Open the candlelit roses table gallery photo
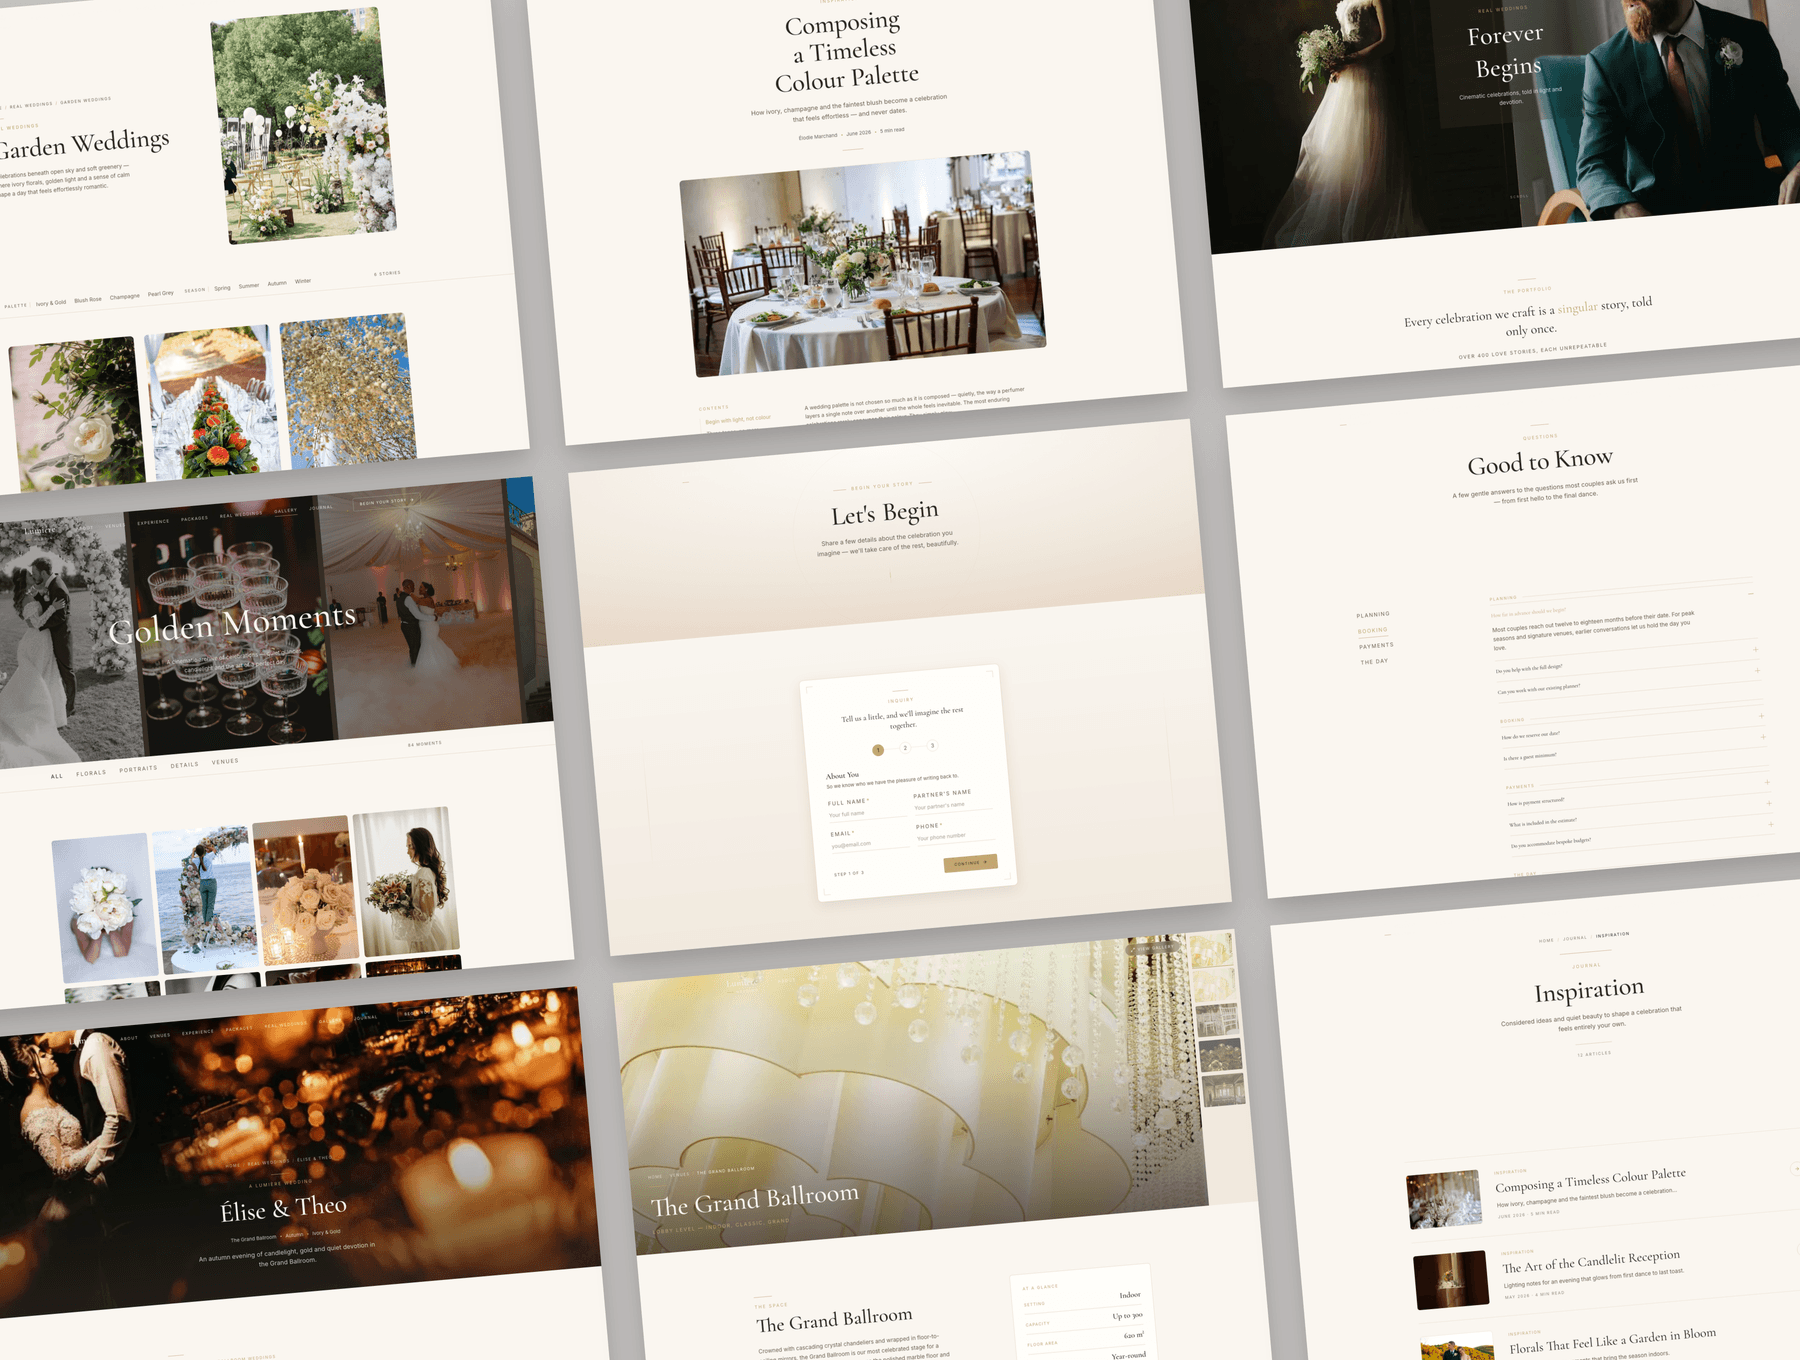Image resolution: width=1800 pixels, height=1360 pixels. (306, 891)
